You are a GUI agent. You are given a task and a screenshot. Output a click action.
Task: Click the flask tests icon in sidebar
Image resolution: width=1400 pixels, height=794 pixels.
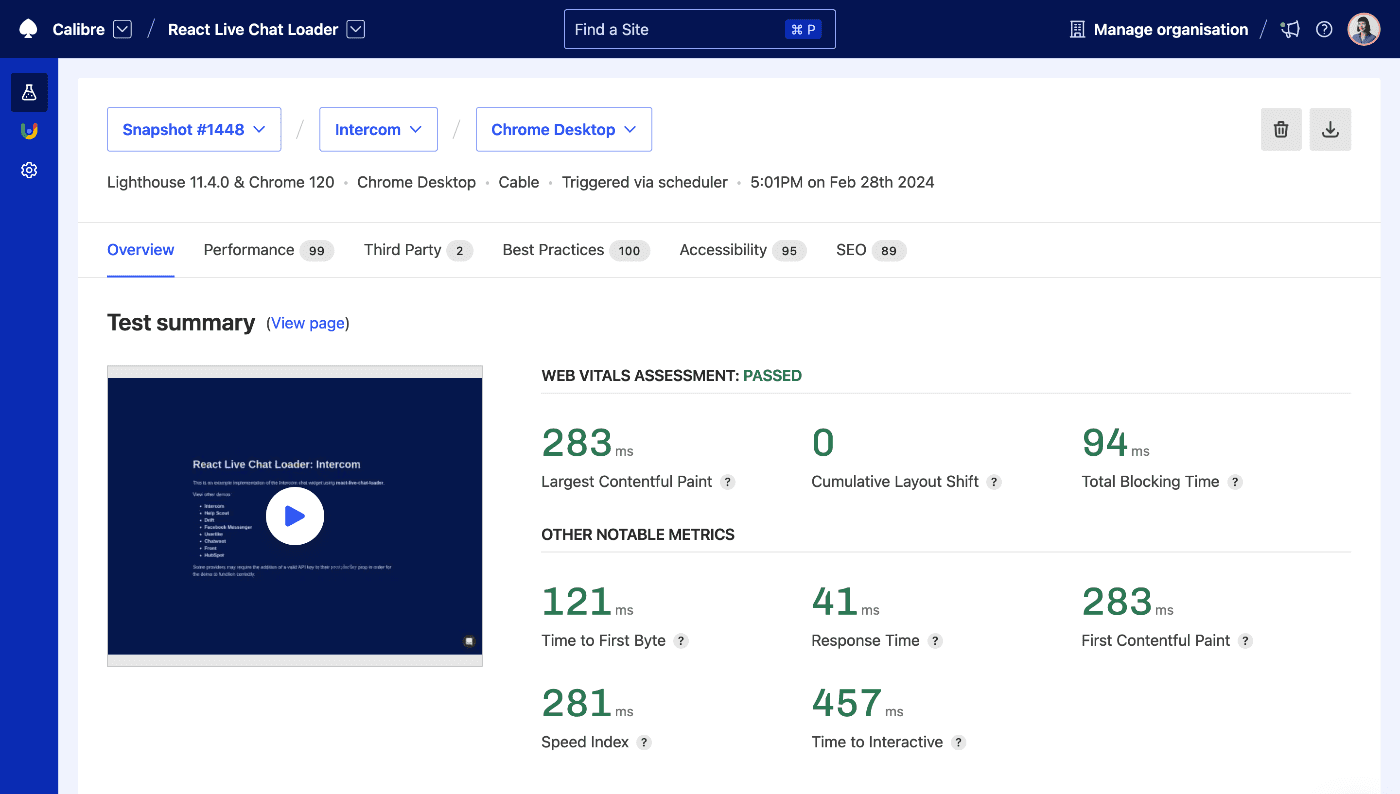point(29,92)
